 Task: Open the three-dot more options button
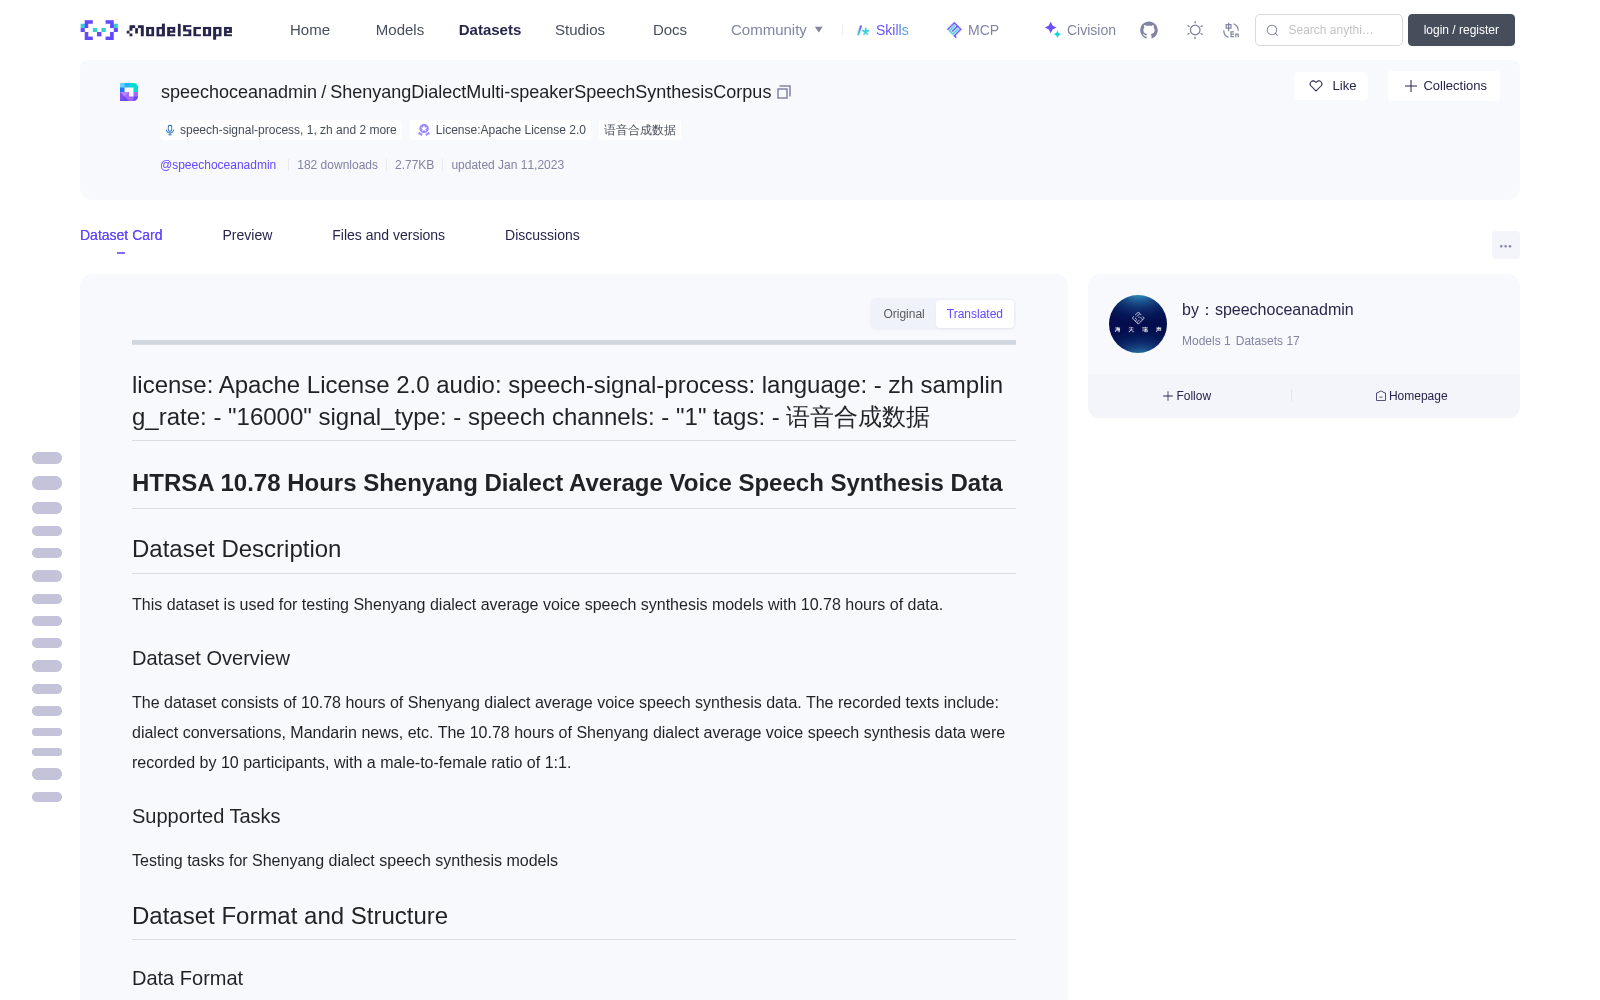coord(1505,245)
